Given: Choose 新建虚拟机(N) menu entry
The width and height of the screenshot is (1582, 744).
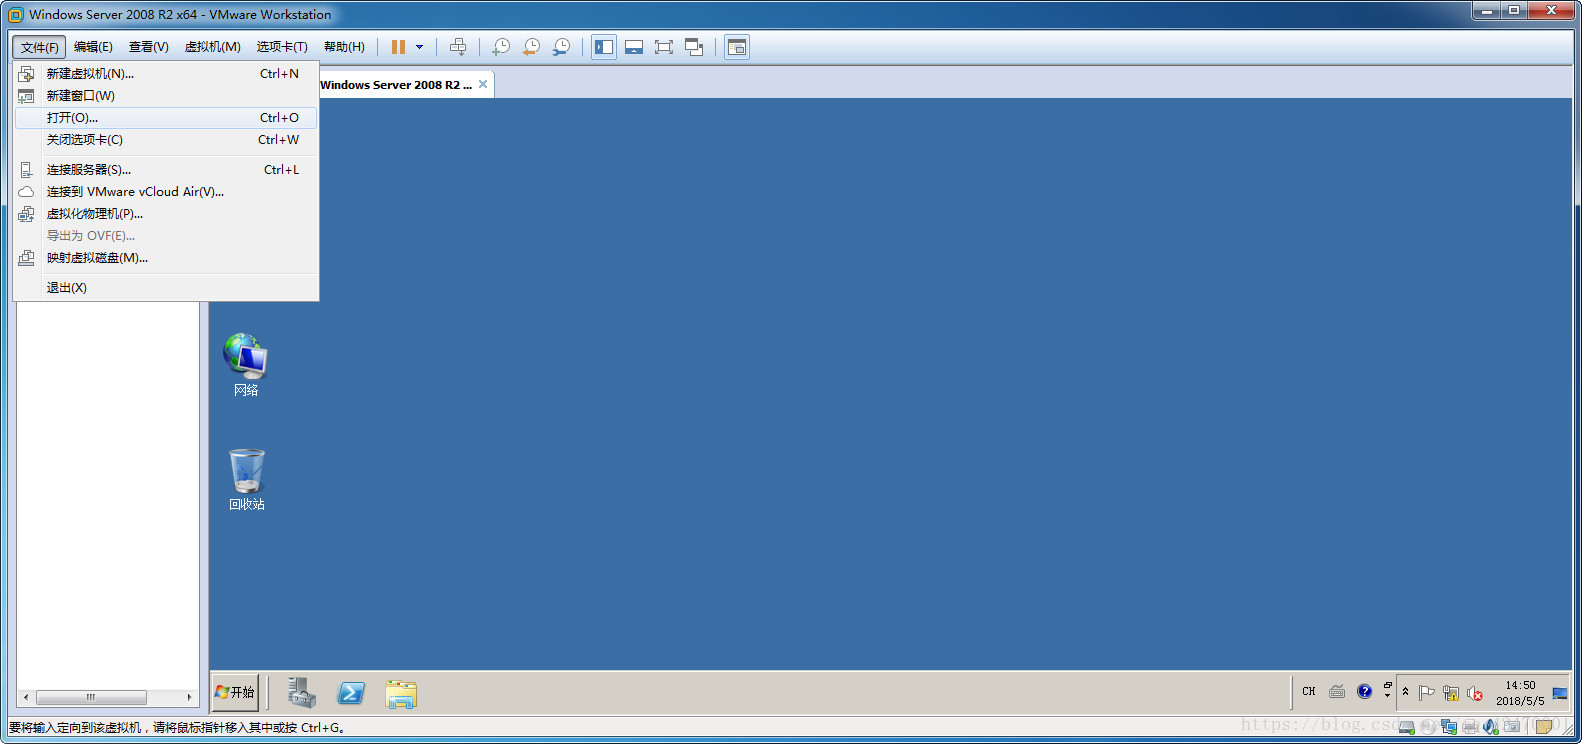Looking at the screenshot, I should [166, 74].
